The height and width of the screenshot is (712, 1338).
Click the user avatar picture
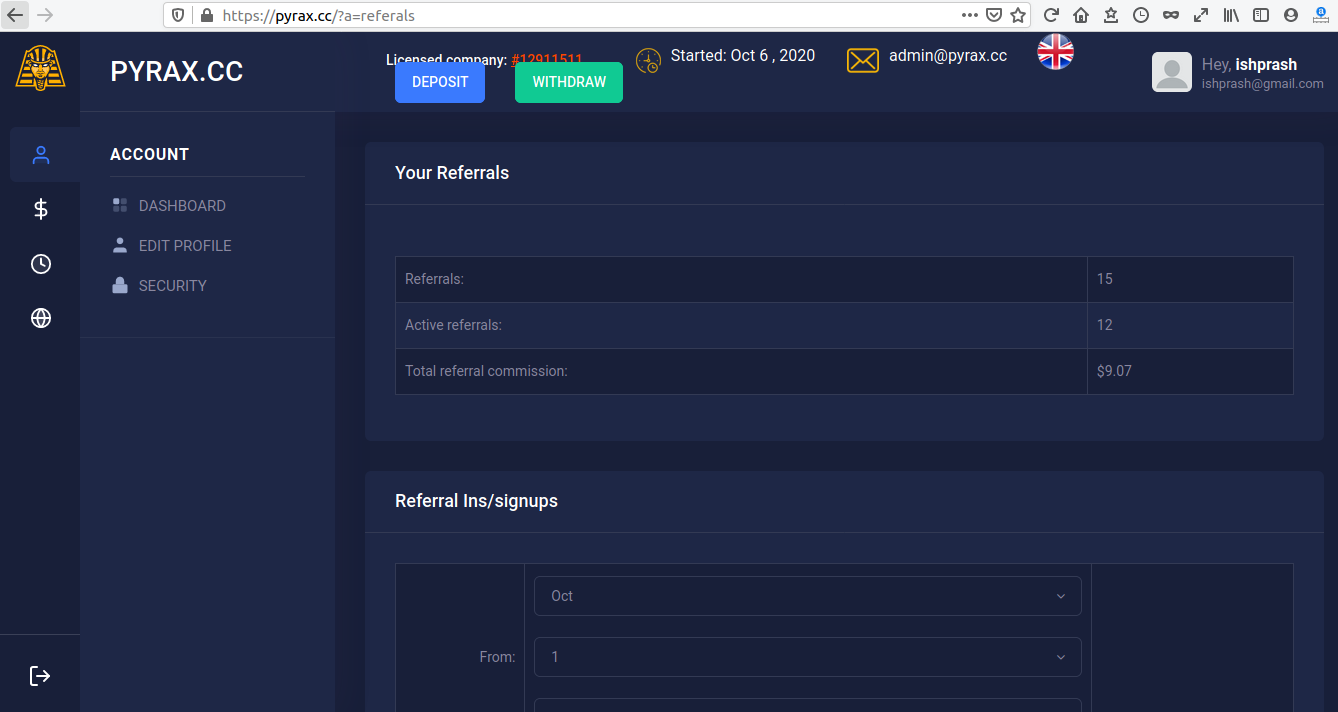1172,72
